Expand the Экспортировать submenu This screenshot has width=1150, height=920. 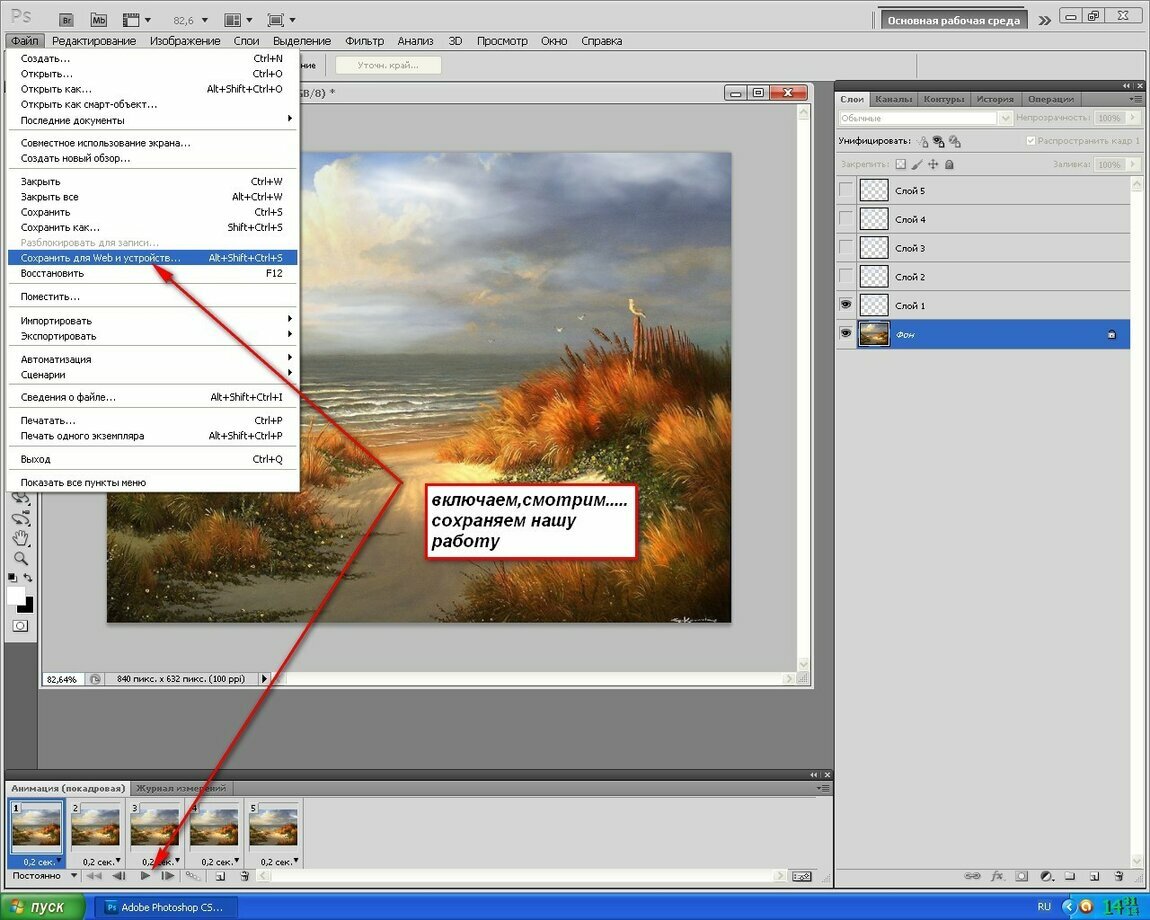point(152,336)
